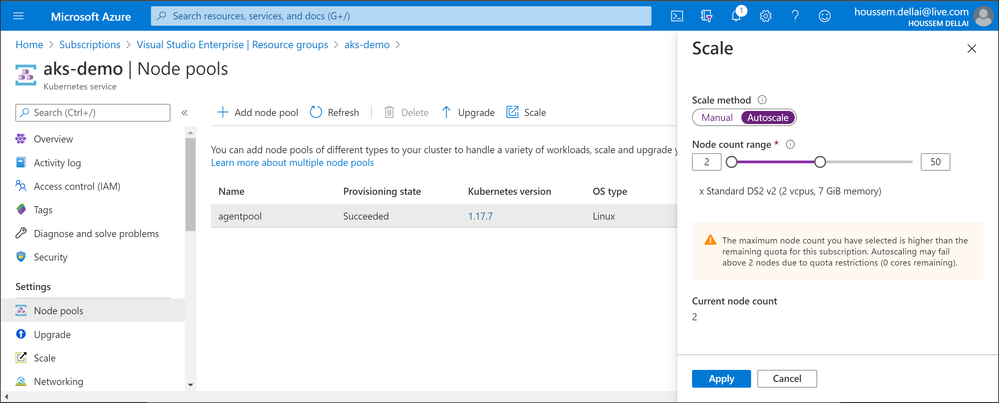The width and height of the screenshot is (999, 403).
Task: Click the Succeeded provisioning state cell
Action: pyautogui.click(x=366, y=216)
